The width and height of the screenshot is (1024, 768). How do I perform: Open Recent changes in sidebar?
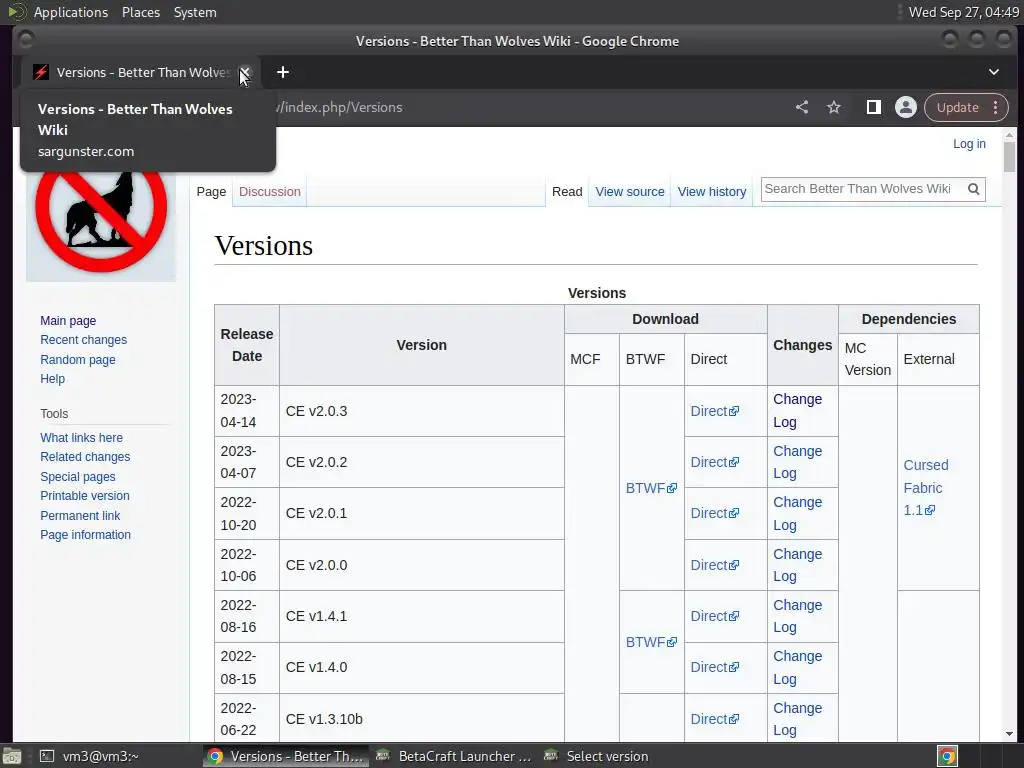point(84,340)
